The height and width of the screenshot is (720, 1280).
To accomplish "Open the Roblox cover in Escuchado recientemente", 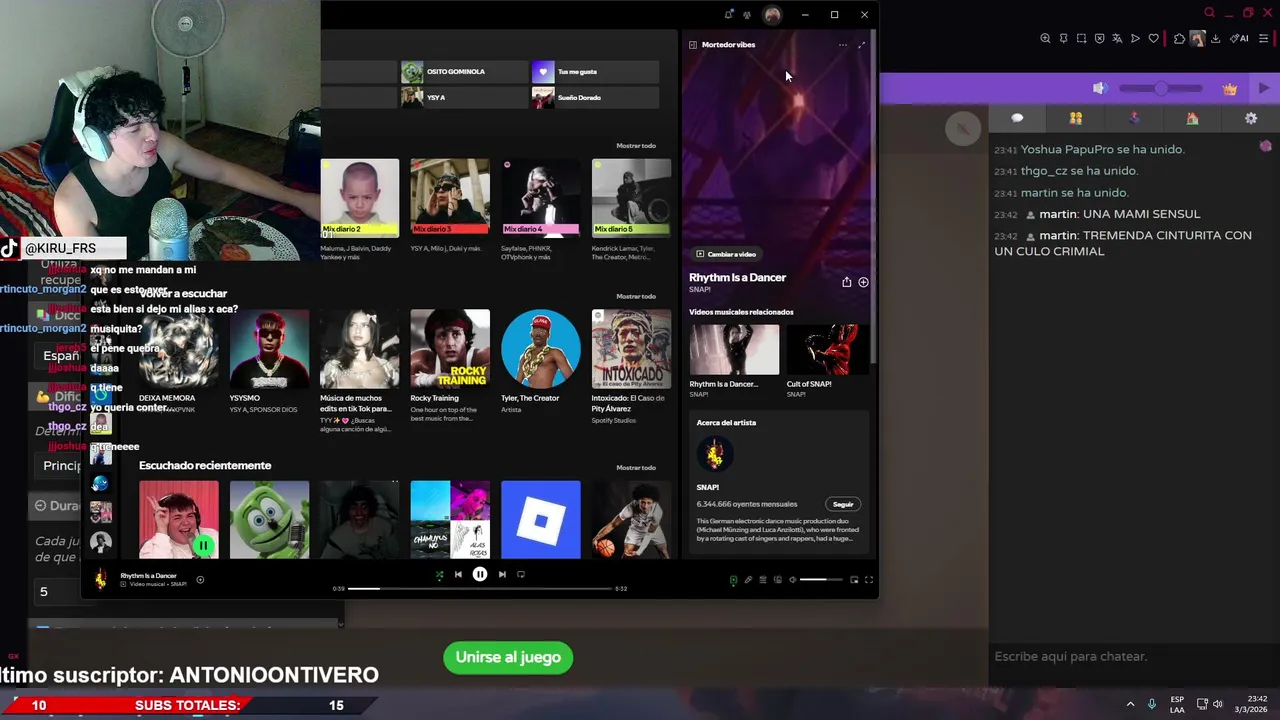I will click(x=540, y=520).
